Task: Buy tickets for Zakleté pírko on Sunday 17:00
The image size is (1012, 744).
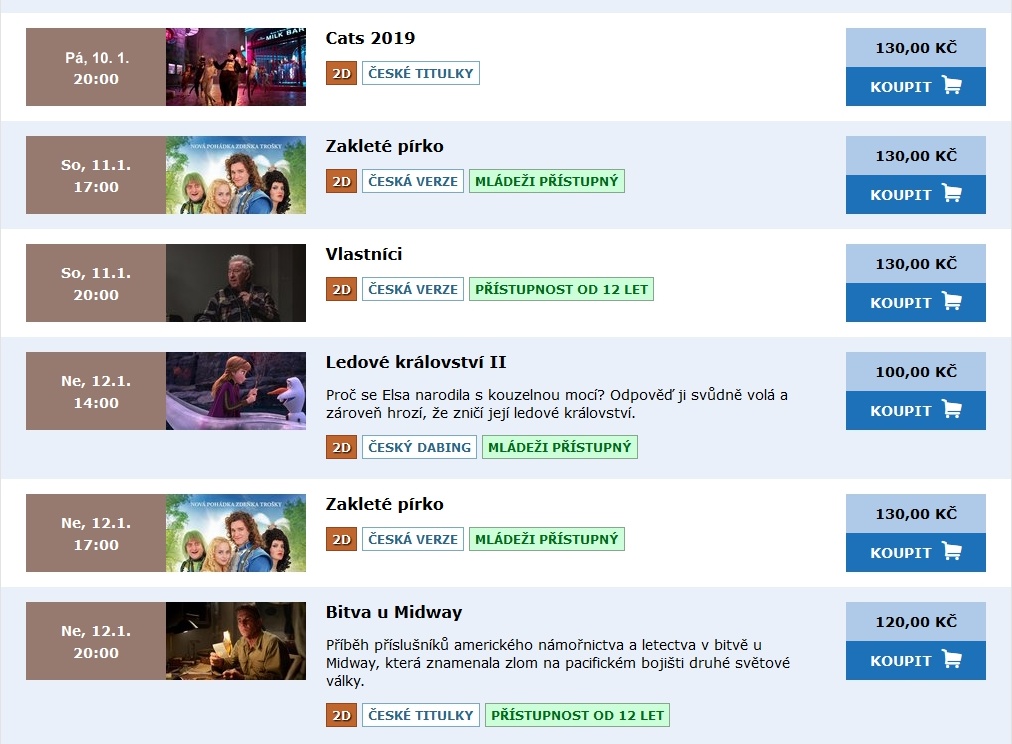Action: point(916,552)
